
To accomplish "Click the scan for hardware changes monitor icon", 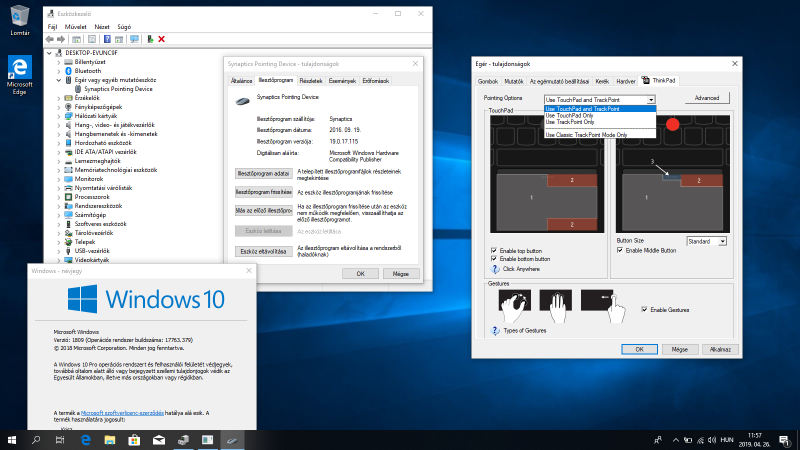I will pyautogui.click(x=134, y=39).
